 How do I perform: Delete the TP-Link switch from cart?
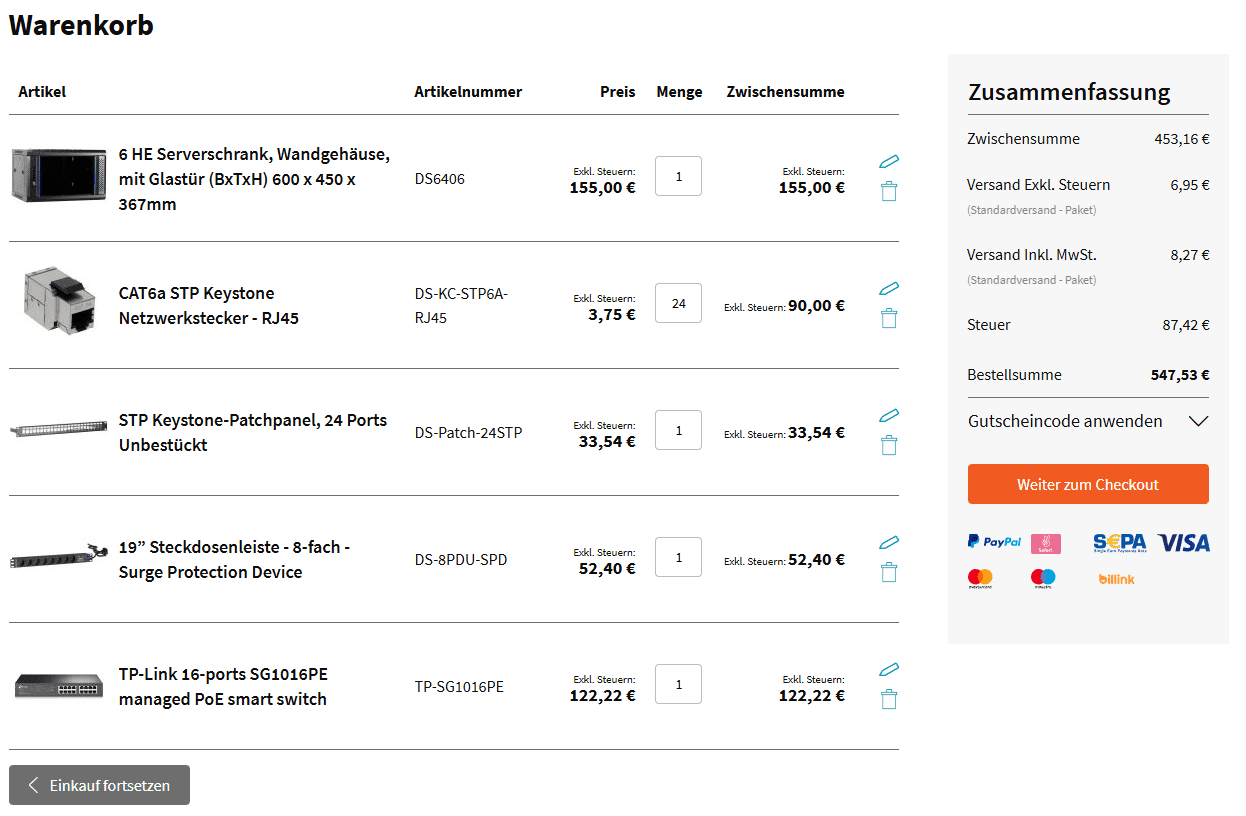coord(889,699)
